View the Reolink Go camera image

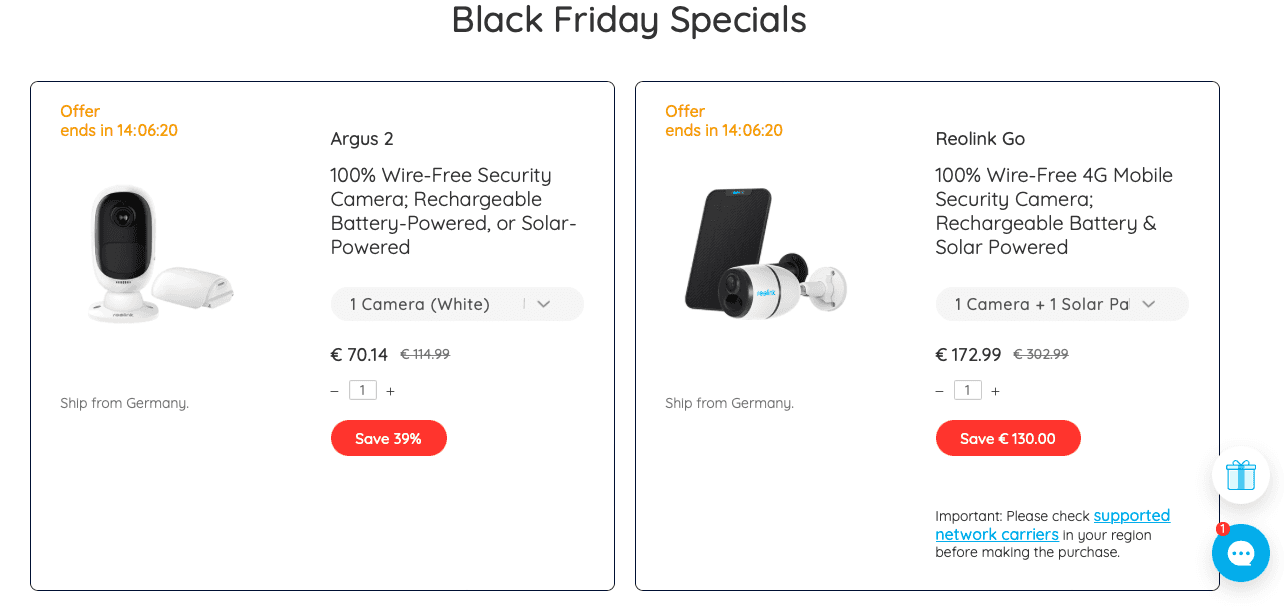click(x=765, y=253)
